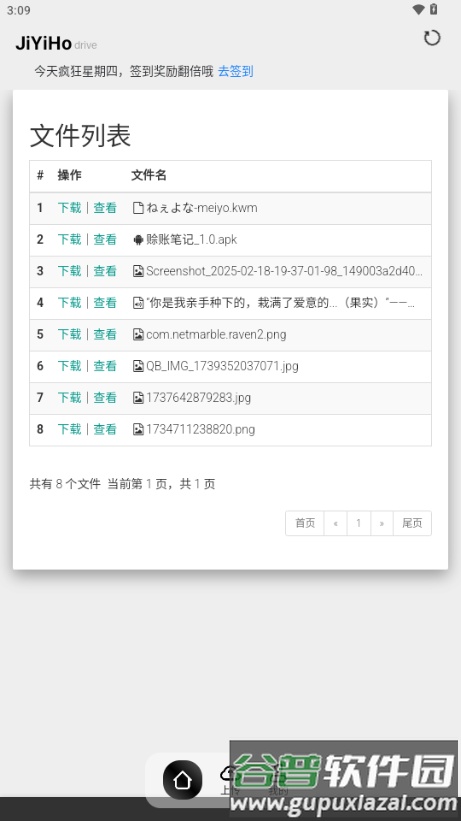The height and width of the screenshot is (821, 461).
Task: Download 赊账笔记_1.0.apk
Action: tap(69, 239)
